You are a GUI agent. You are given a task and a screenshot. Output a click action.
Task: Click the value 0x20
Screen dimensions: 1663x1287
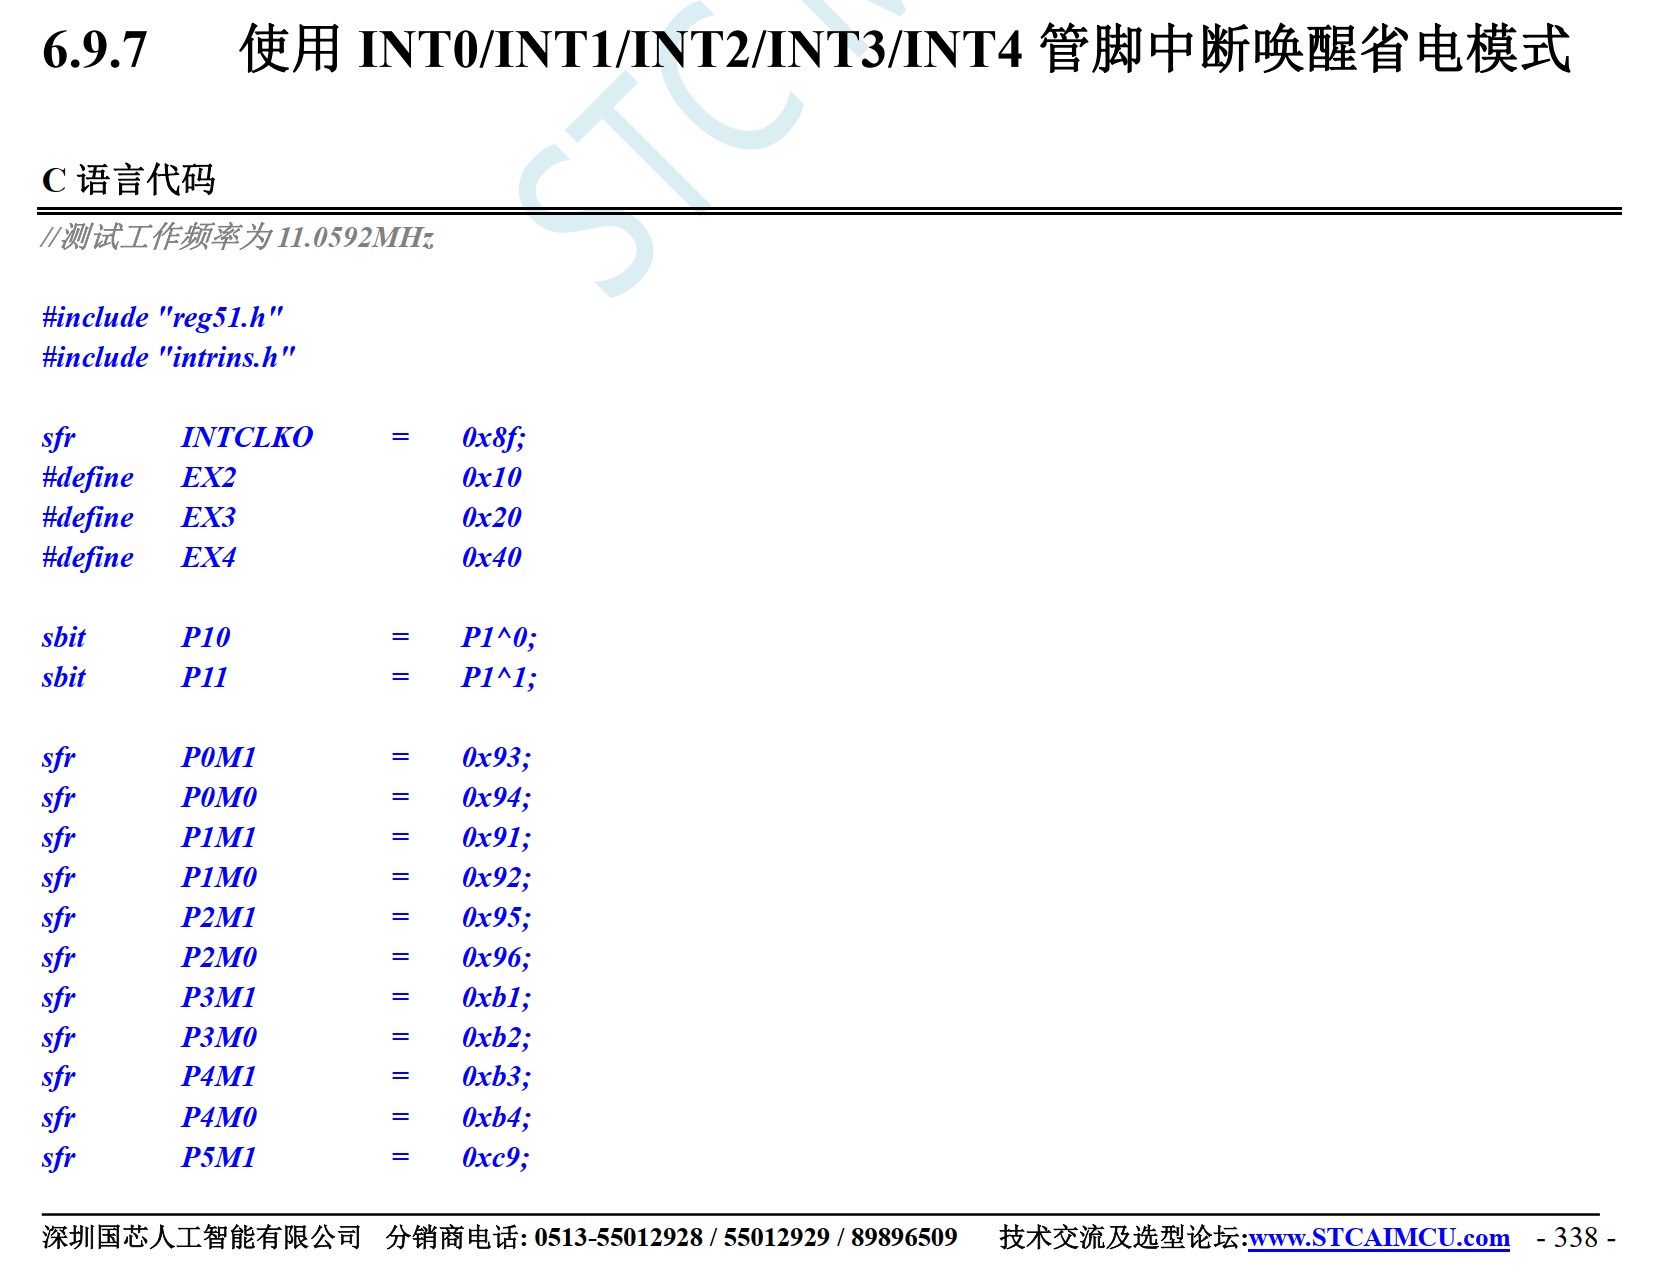pyautogui.click(x=492, y=517)
